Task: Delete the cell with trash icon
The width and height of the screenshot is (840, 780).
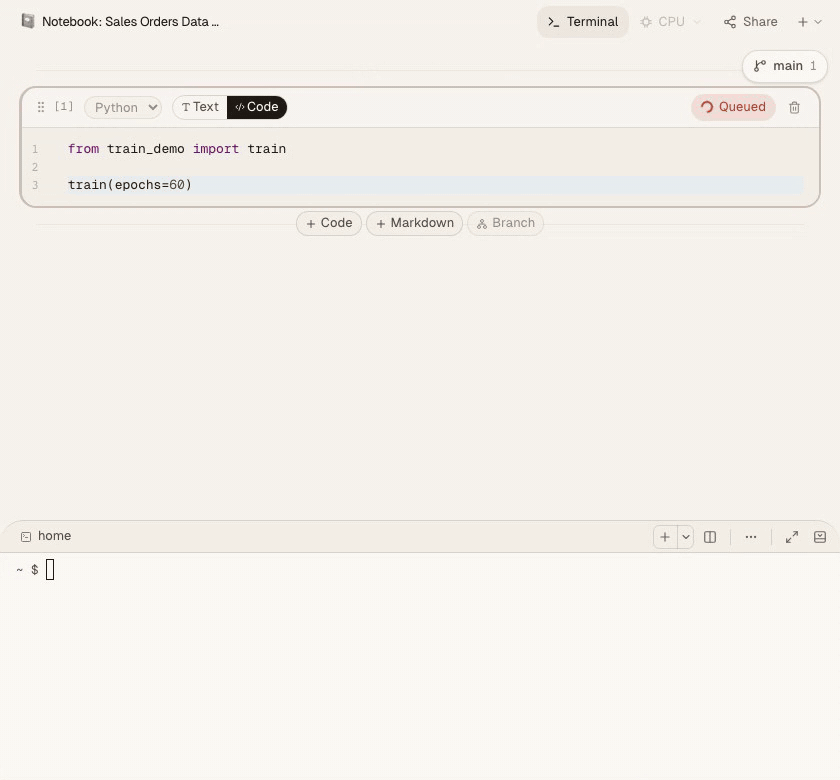Action: pyautogui.click(x=794, y=108)
